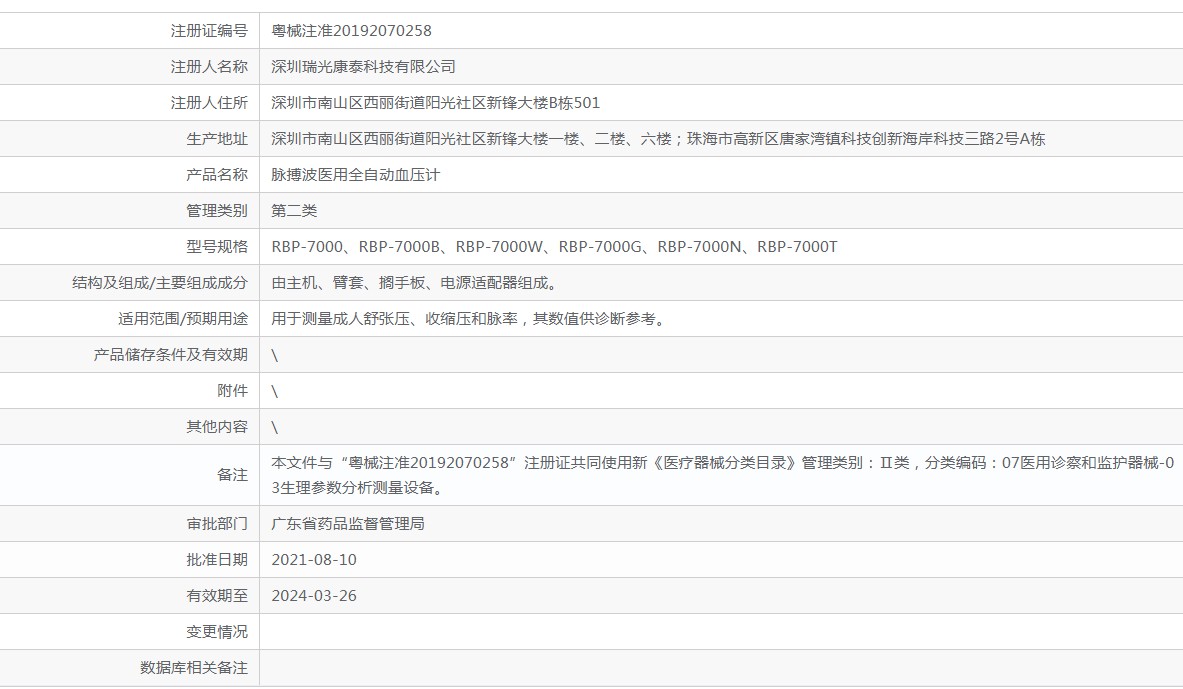Click intended use text 用于测量成人舒张压
The height and width of the screenshot is (689, 1183).
(470, 319)
